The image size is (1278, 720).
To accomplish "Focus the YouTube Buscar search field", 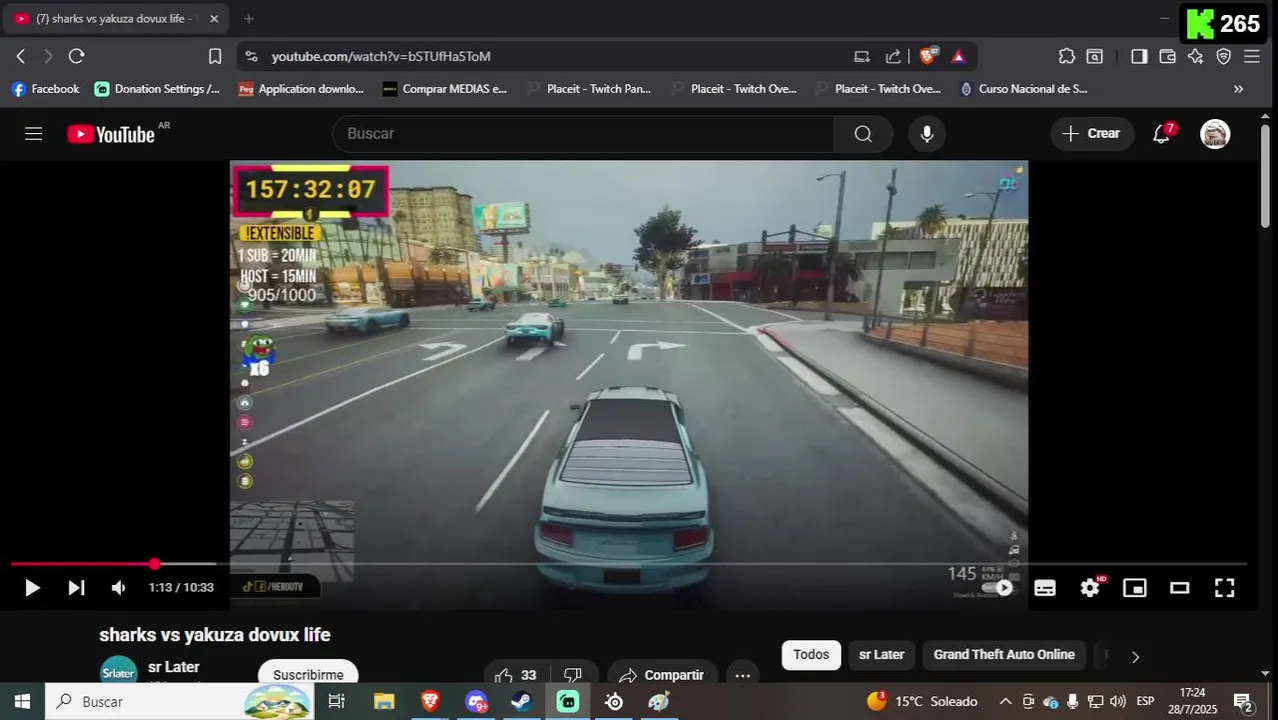I will [583, 134].
